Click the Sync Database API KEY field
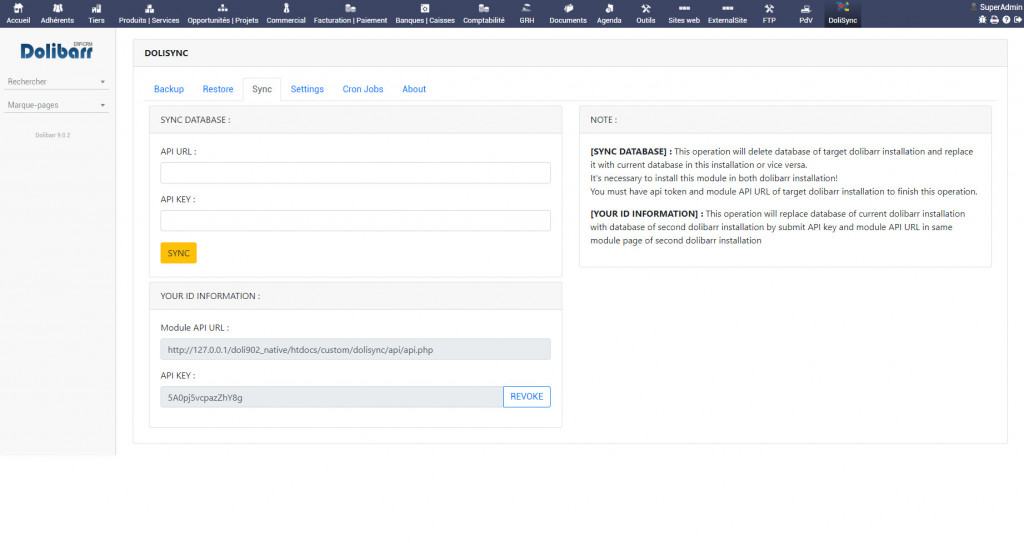Image resolution: width=1024 pixels, height=543 pixels. pos(355,220)
